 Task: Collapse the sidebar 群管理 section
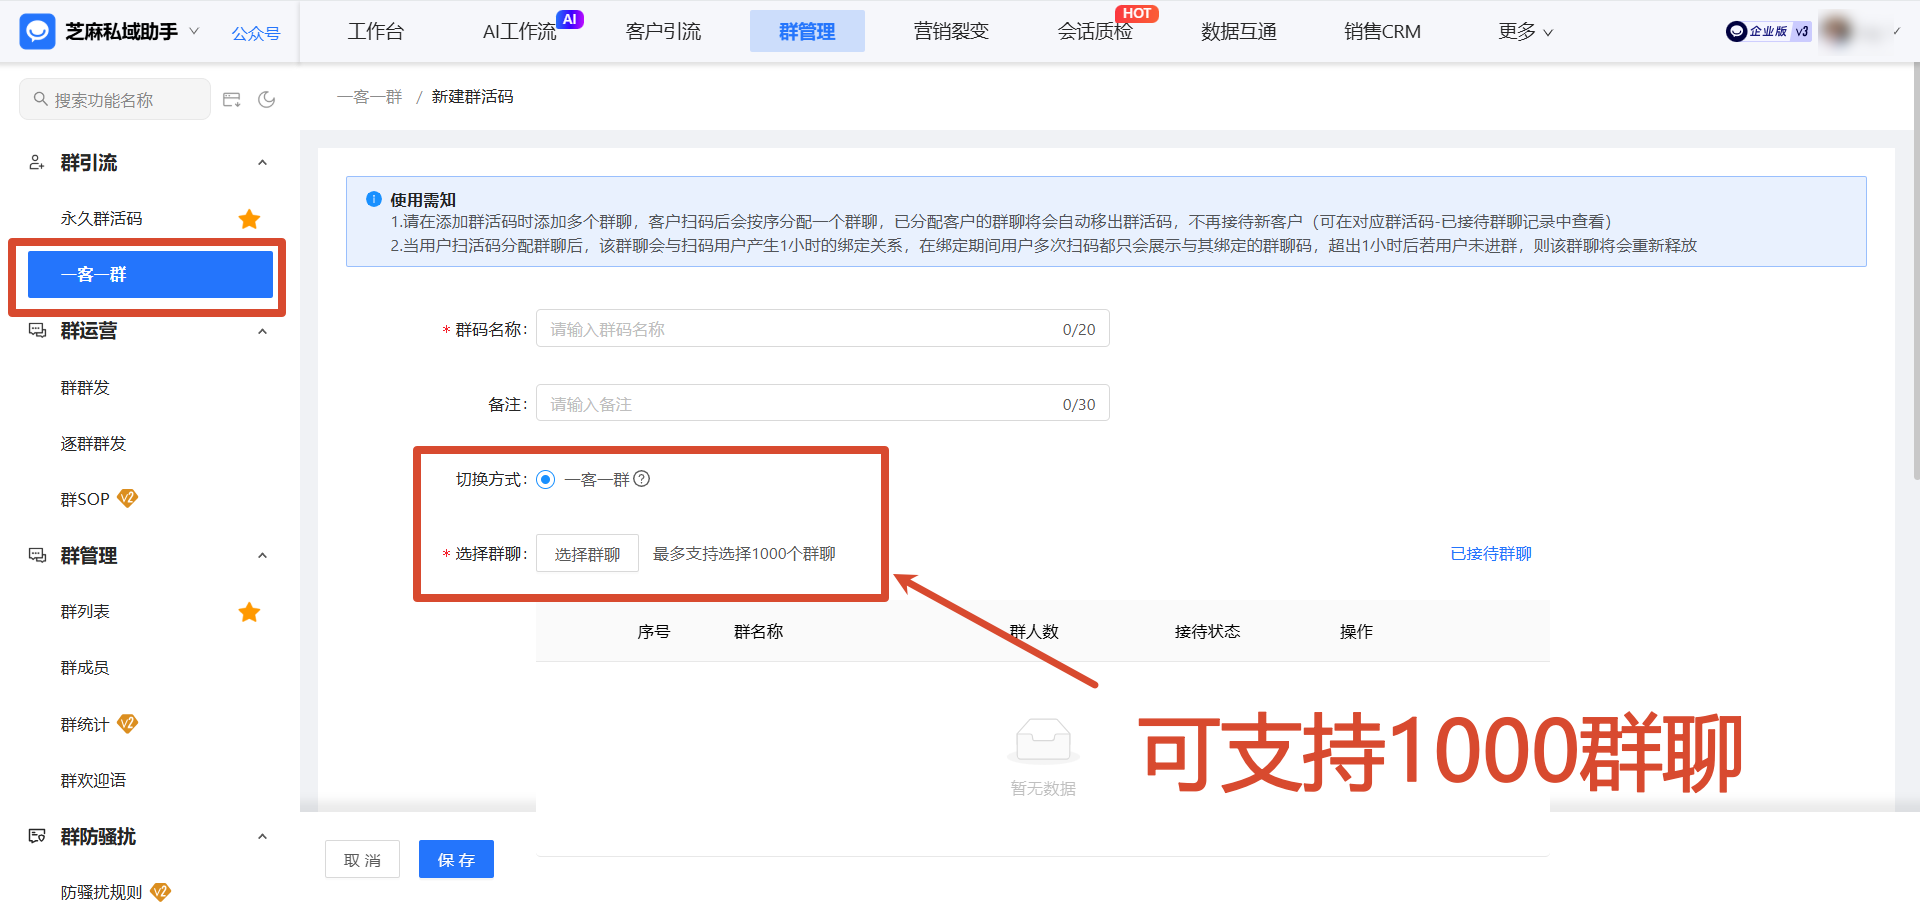(263, 555)
